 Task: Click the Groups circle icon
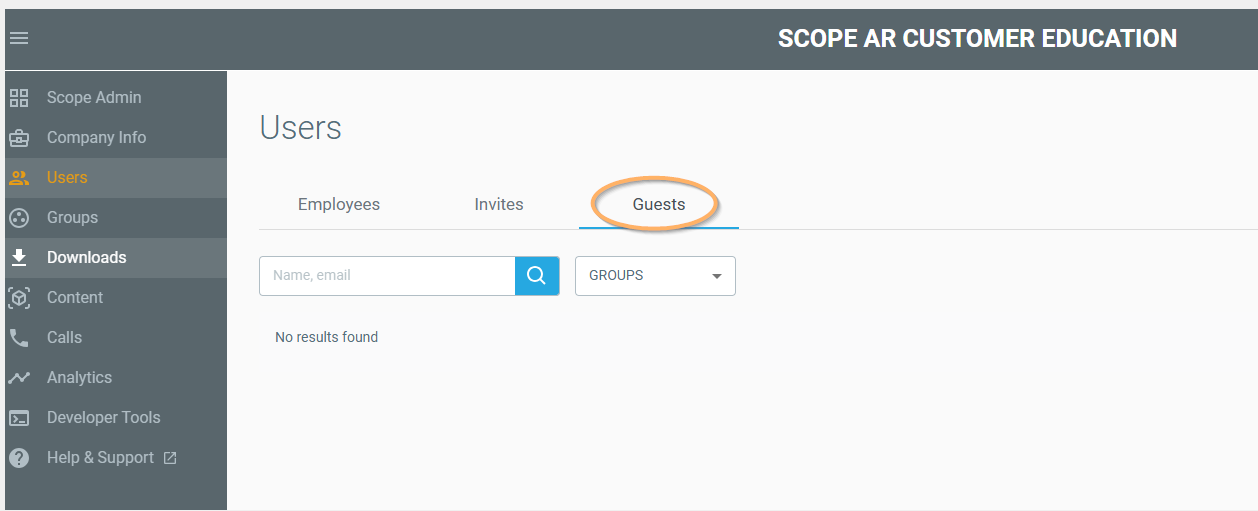point(19,218)
